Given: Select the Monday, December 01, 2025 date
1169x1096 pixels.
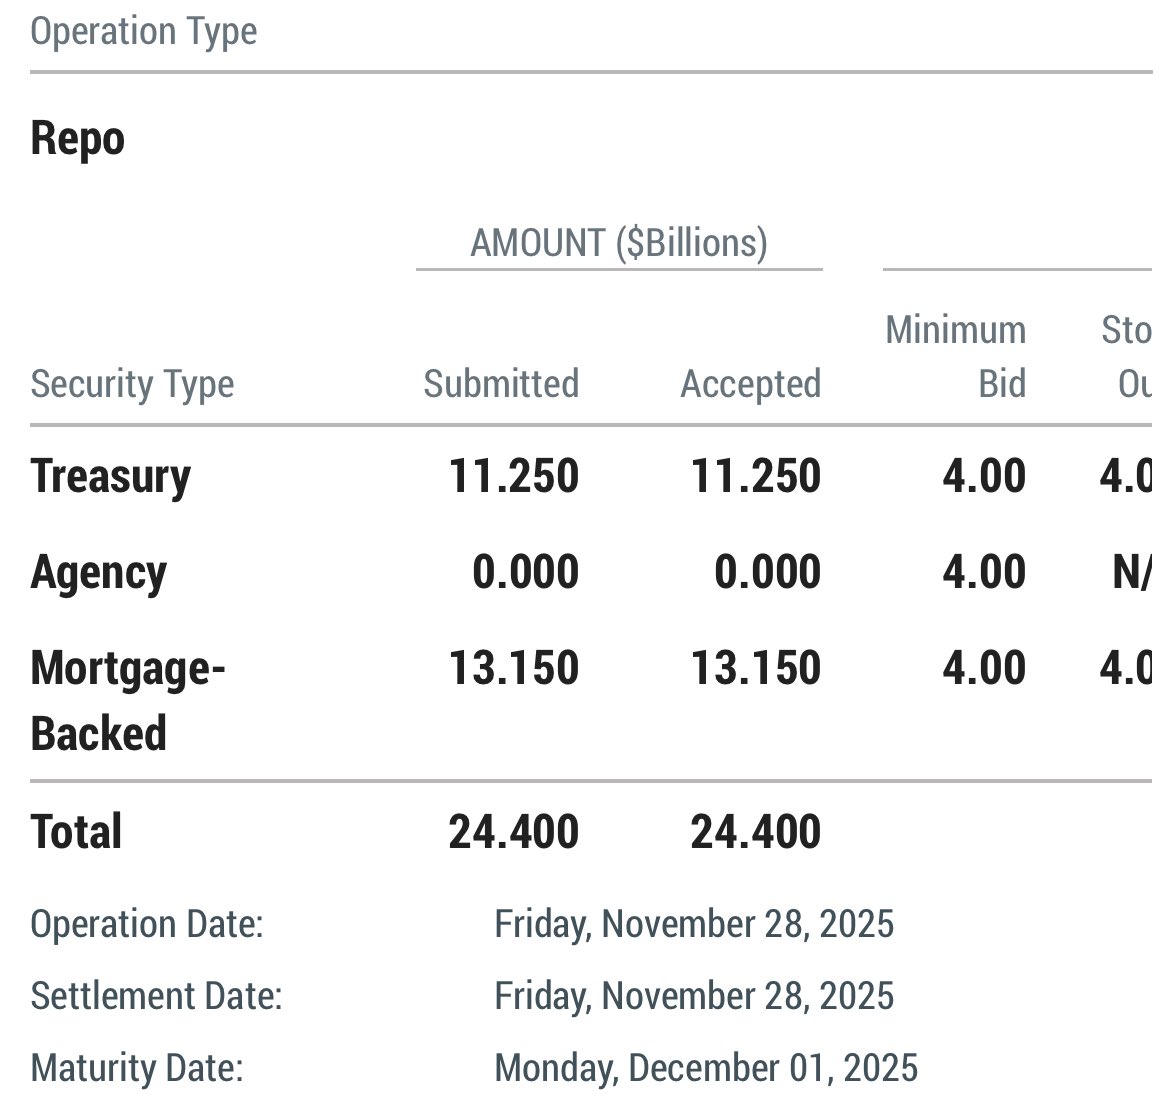Looking at the screenshot, I should pos(706,1068).
